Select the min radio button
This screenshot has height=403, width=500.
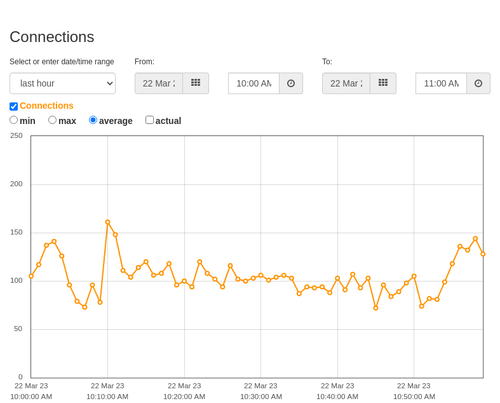click(14, 120)
